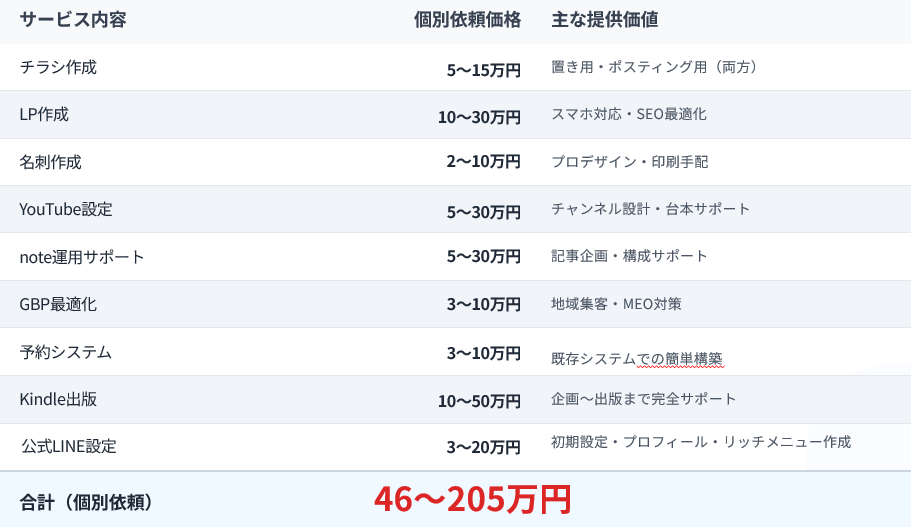Select the LP作成 service name

44,114
